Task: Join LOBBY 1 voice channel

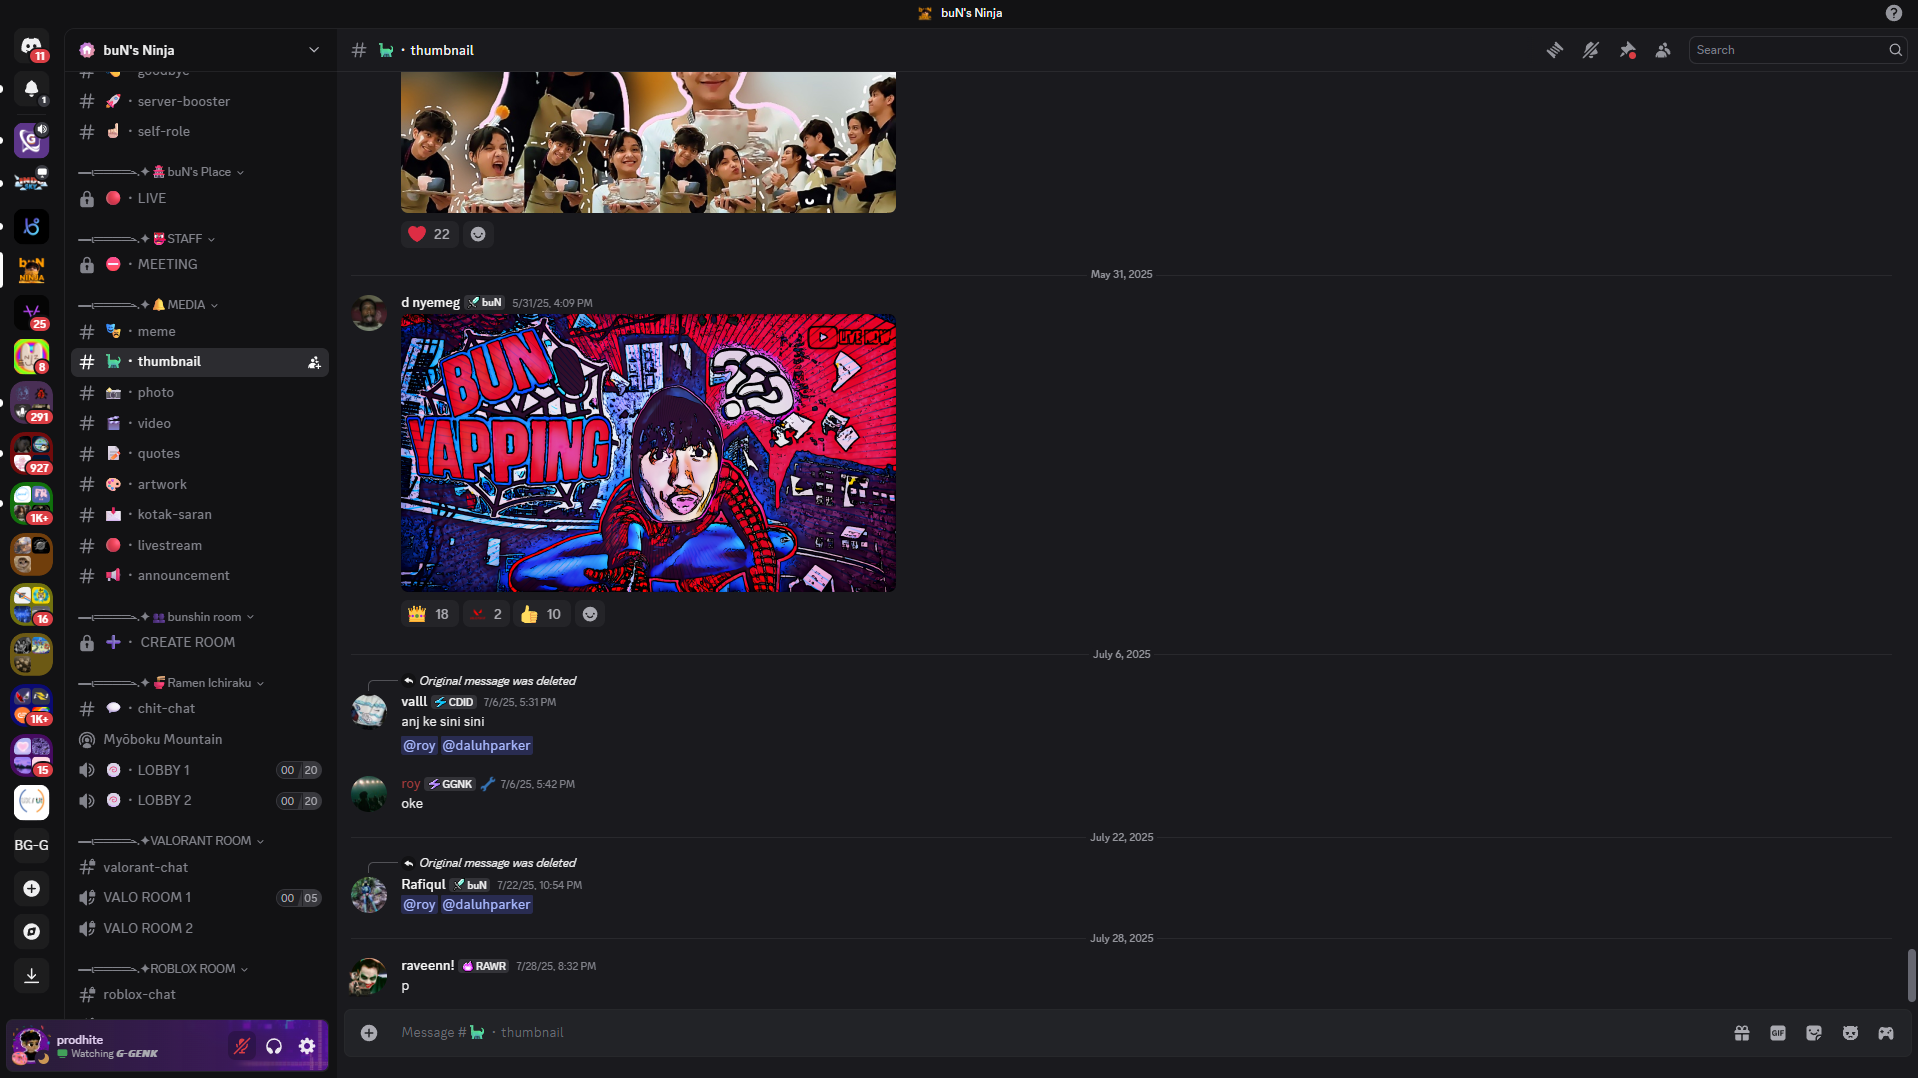Action: (200, 770)
